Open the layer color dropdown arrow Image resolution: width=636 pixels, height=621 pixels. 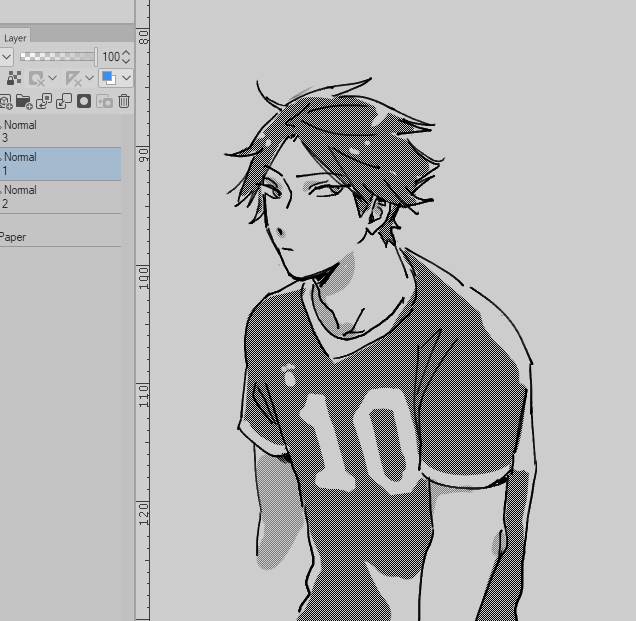point(127,78)
